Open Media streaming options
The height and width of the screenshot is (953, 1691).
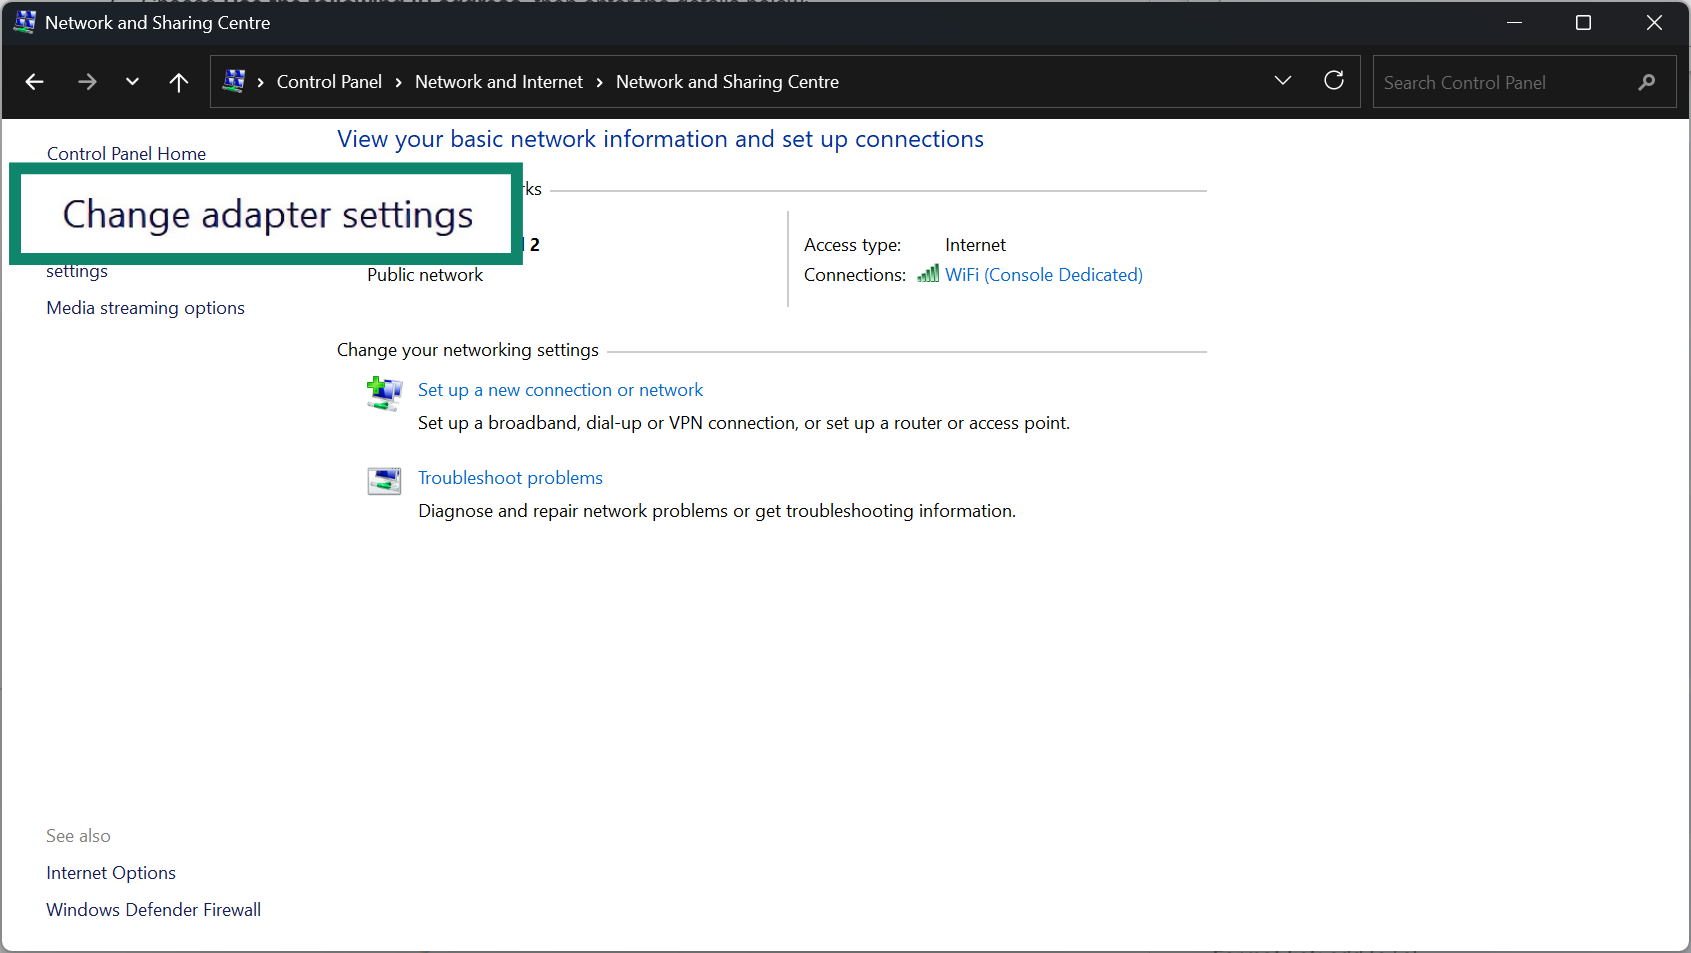145,308
